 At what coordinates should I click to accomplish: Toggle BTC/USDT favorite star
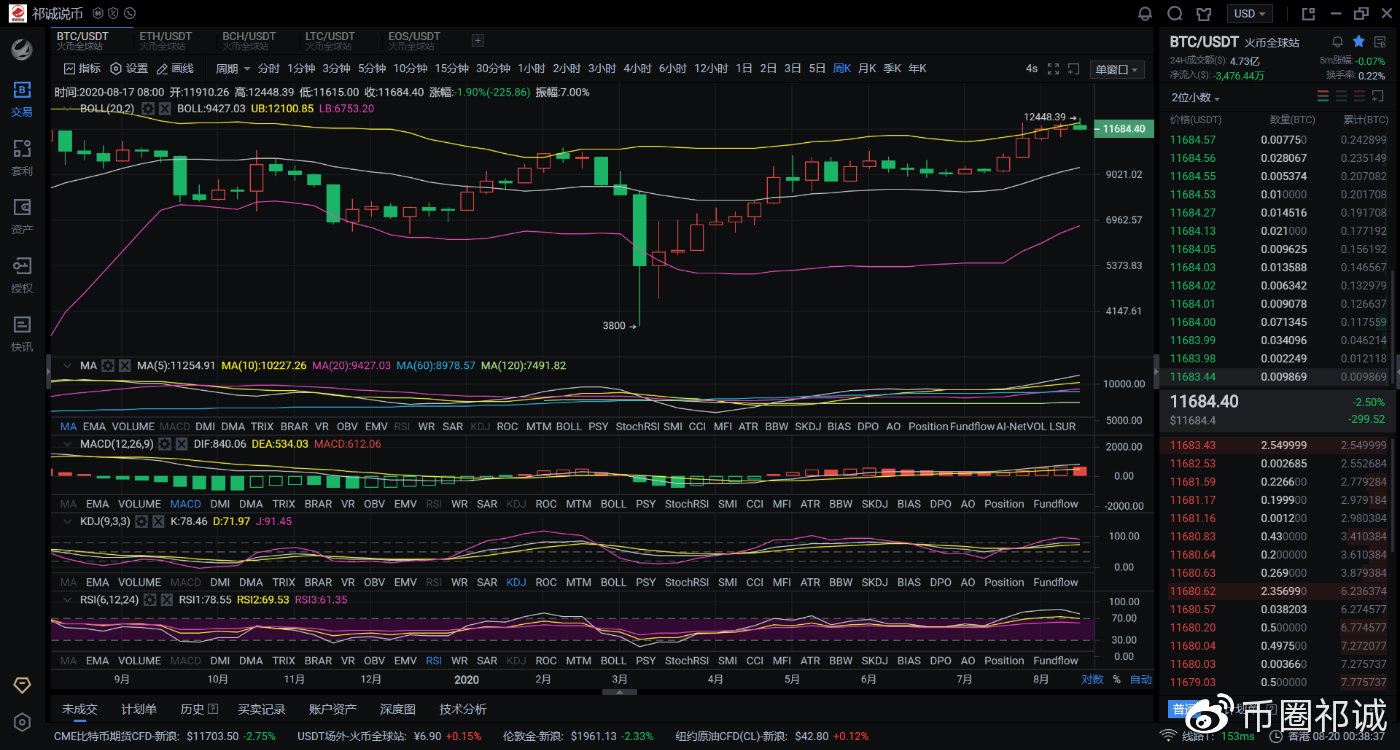[x=1359, y=42]
